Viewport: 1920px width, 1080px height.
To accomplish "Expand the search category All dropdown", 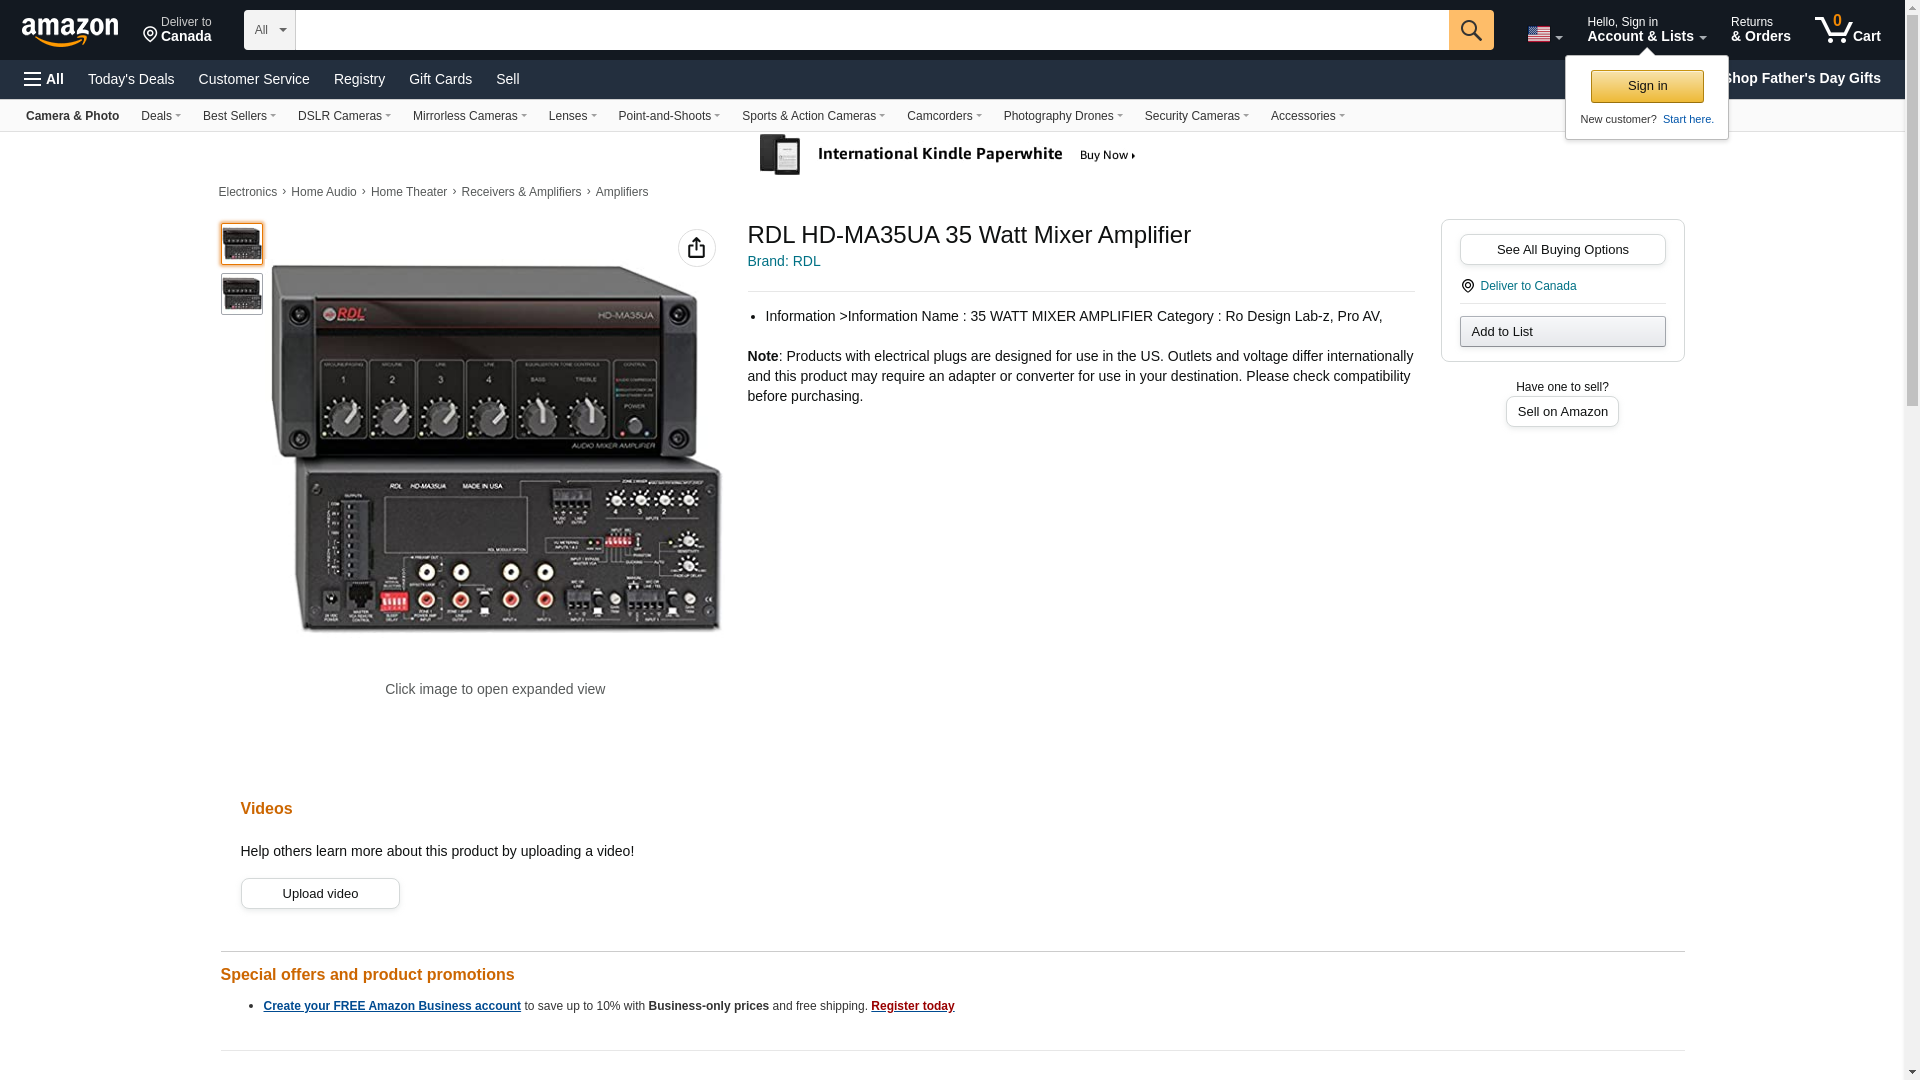I will 269,30.
